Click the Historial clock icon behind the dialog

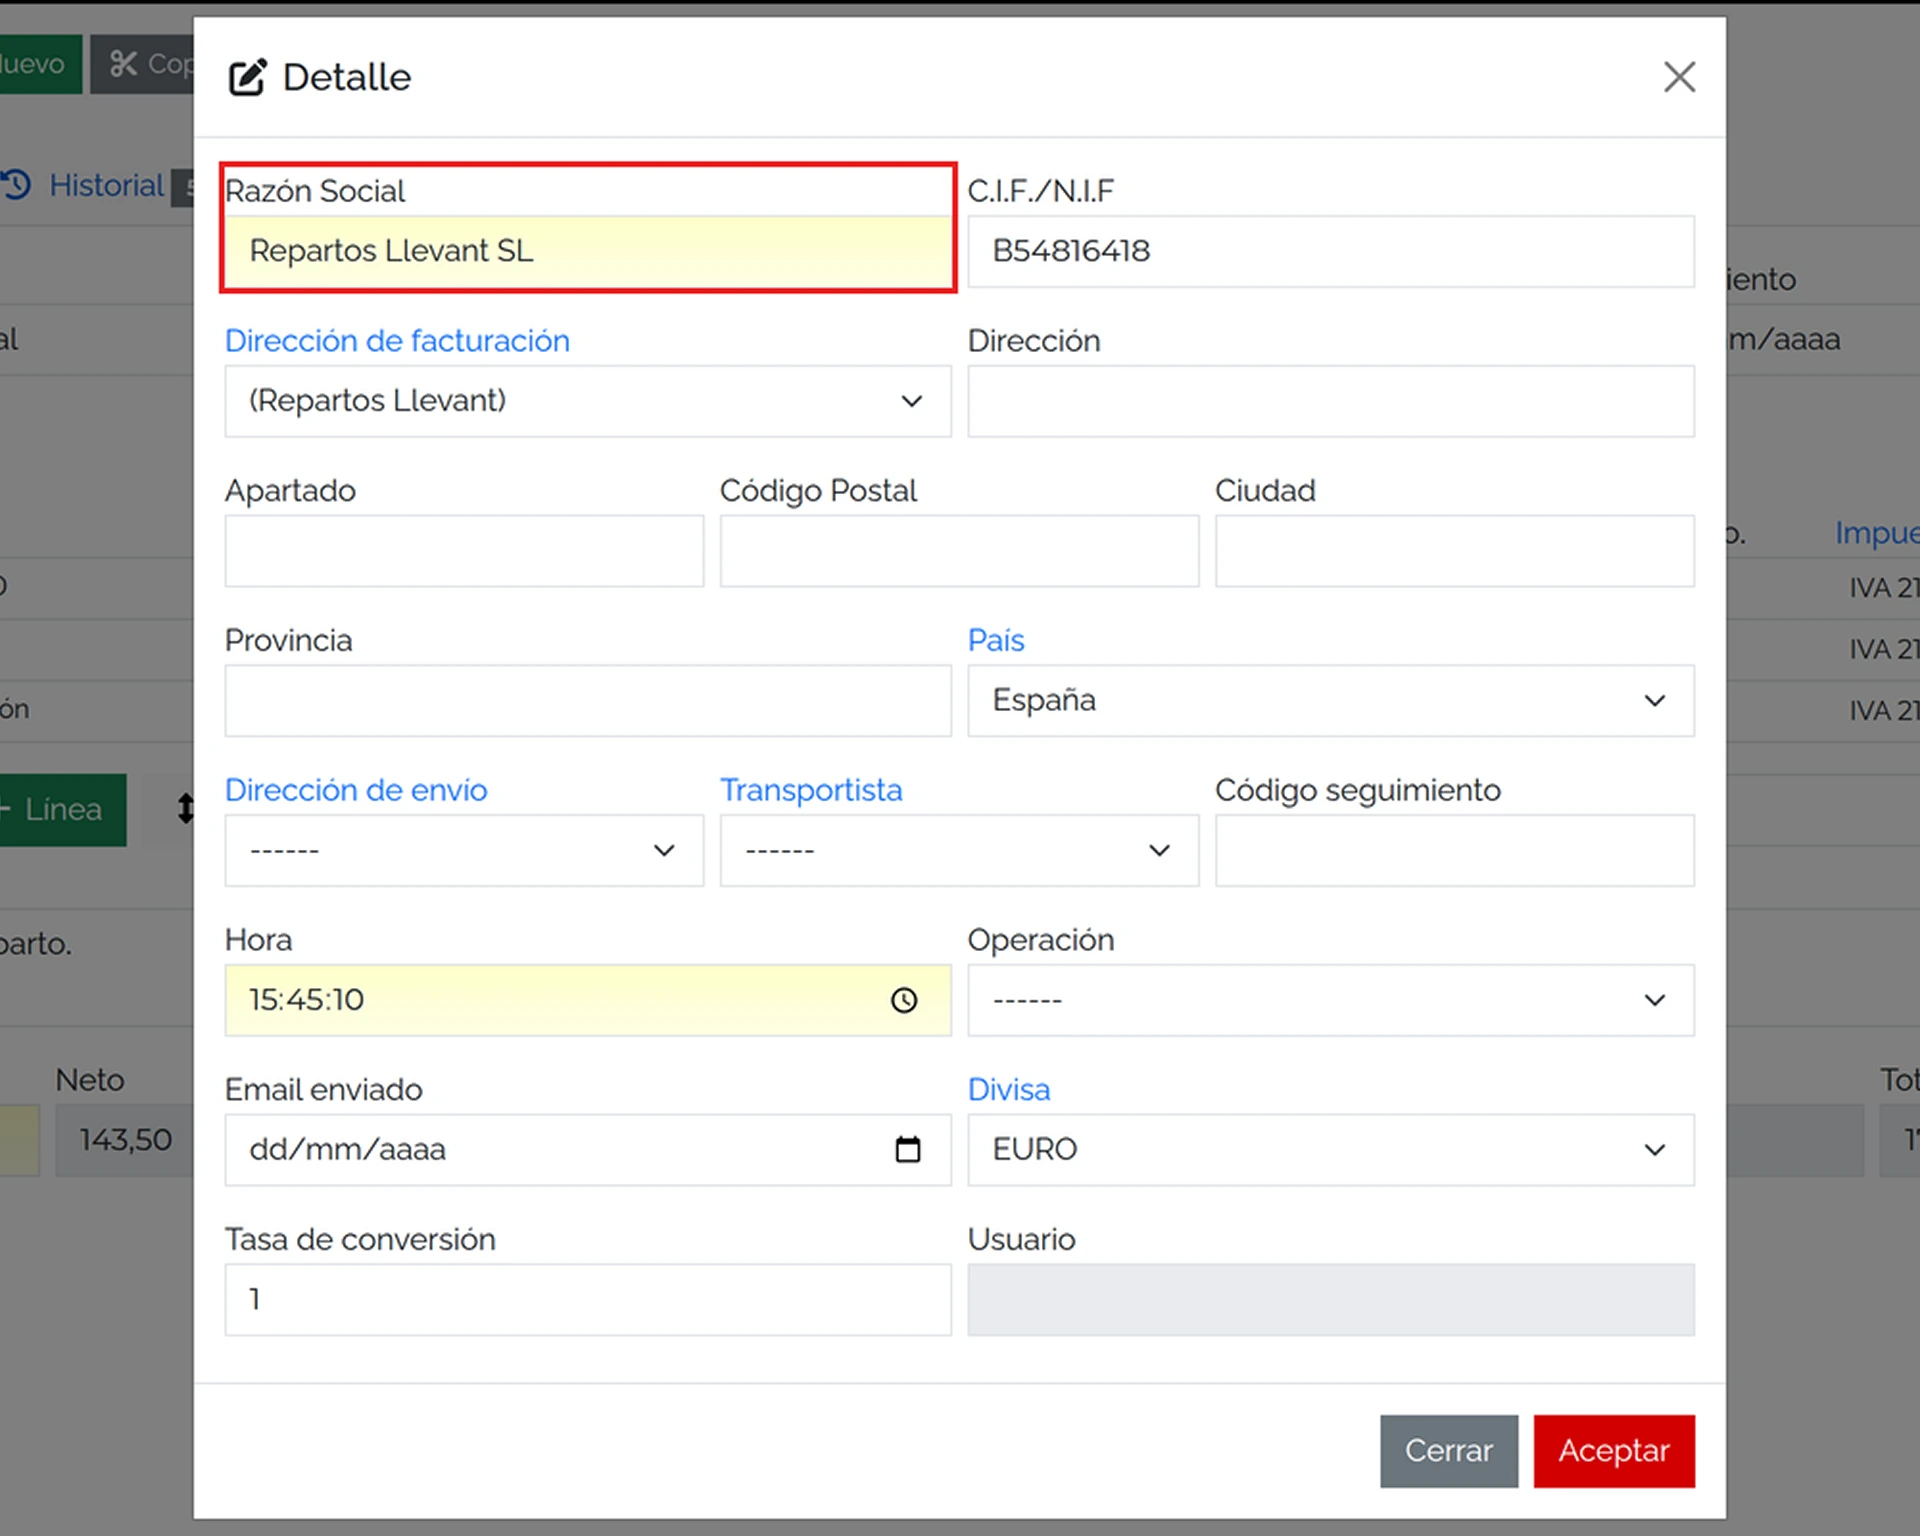[17, 185]
